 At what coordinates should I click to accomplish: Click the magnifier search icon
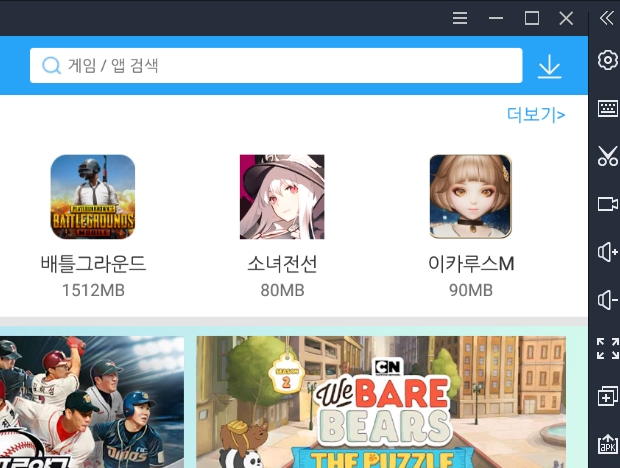click(x=51, y=66)
